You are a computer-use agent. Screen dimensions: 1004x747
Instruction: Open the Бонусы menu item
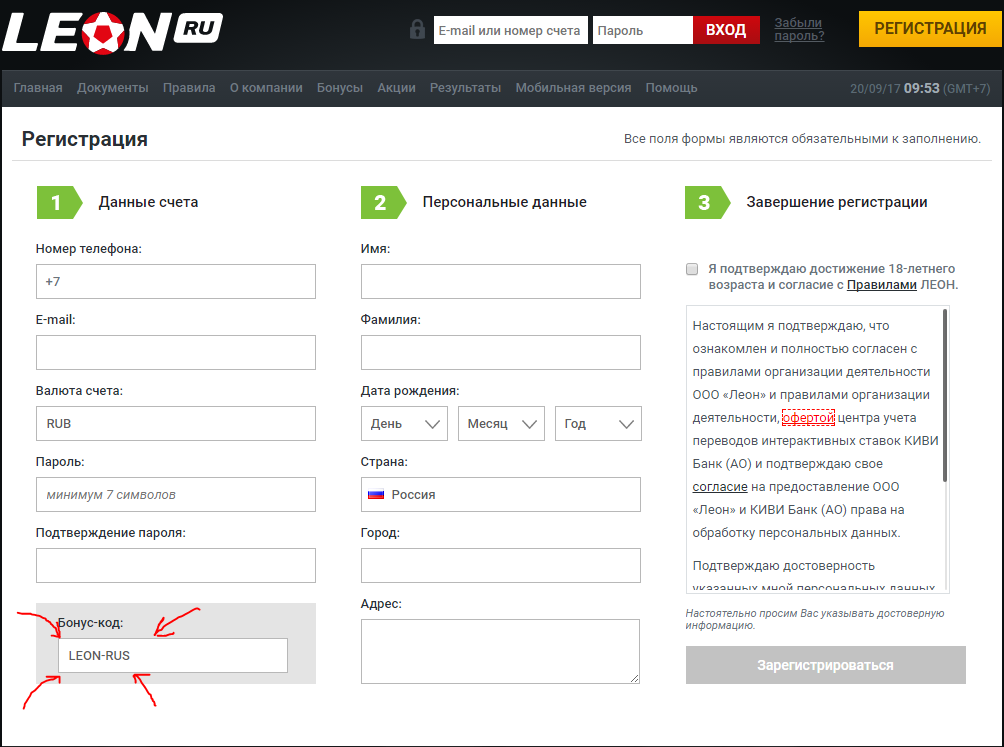(340, 88)
